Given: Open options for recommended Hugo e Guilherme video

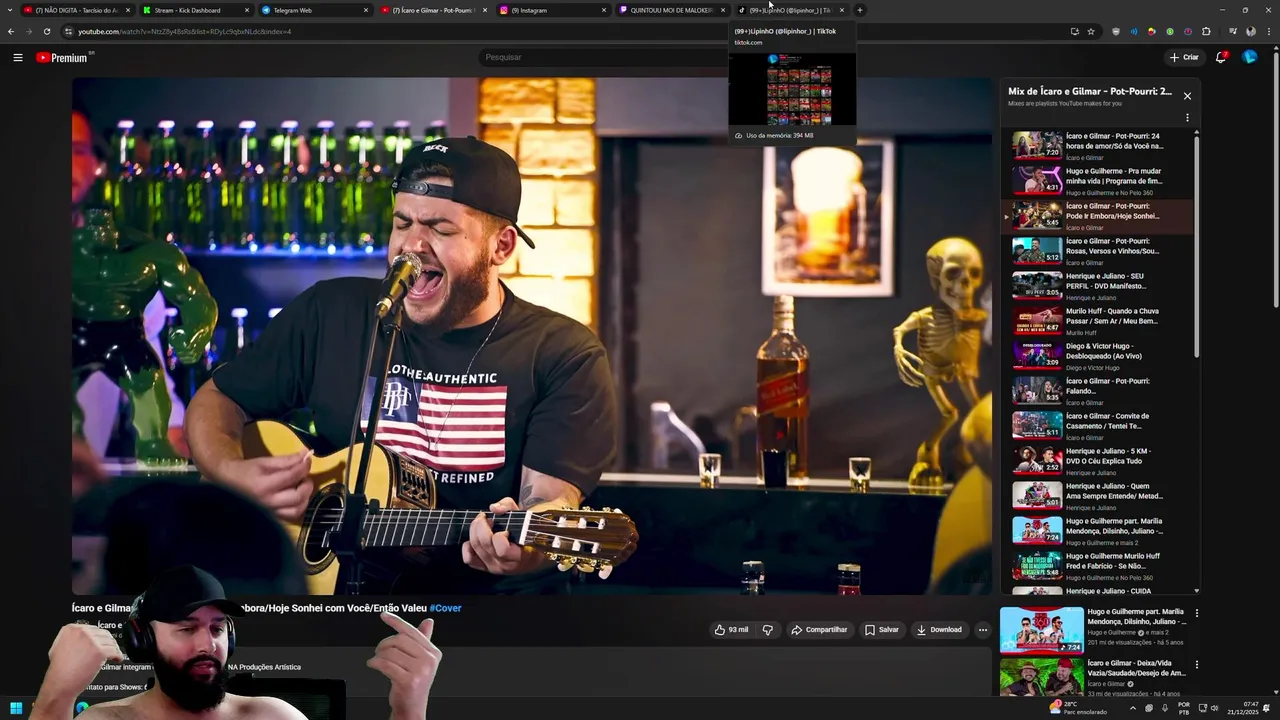Looking at the screenshot, I should [1196, 613].
